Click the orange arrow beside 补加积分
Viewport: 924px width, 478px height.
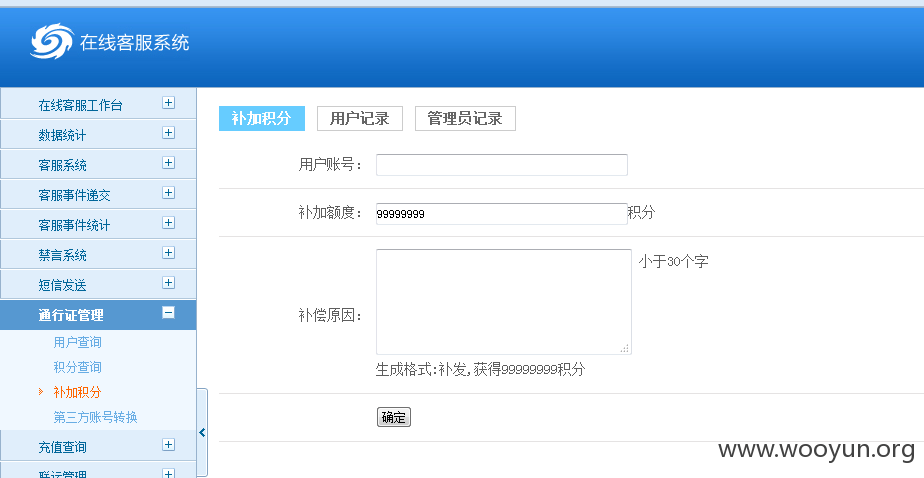coord(41,391)
